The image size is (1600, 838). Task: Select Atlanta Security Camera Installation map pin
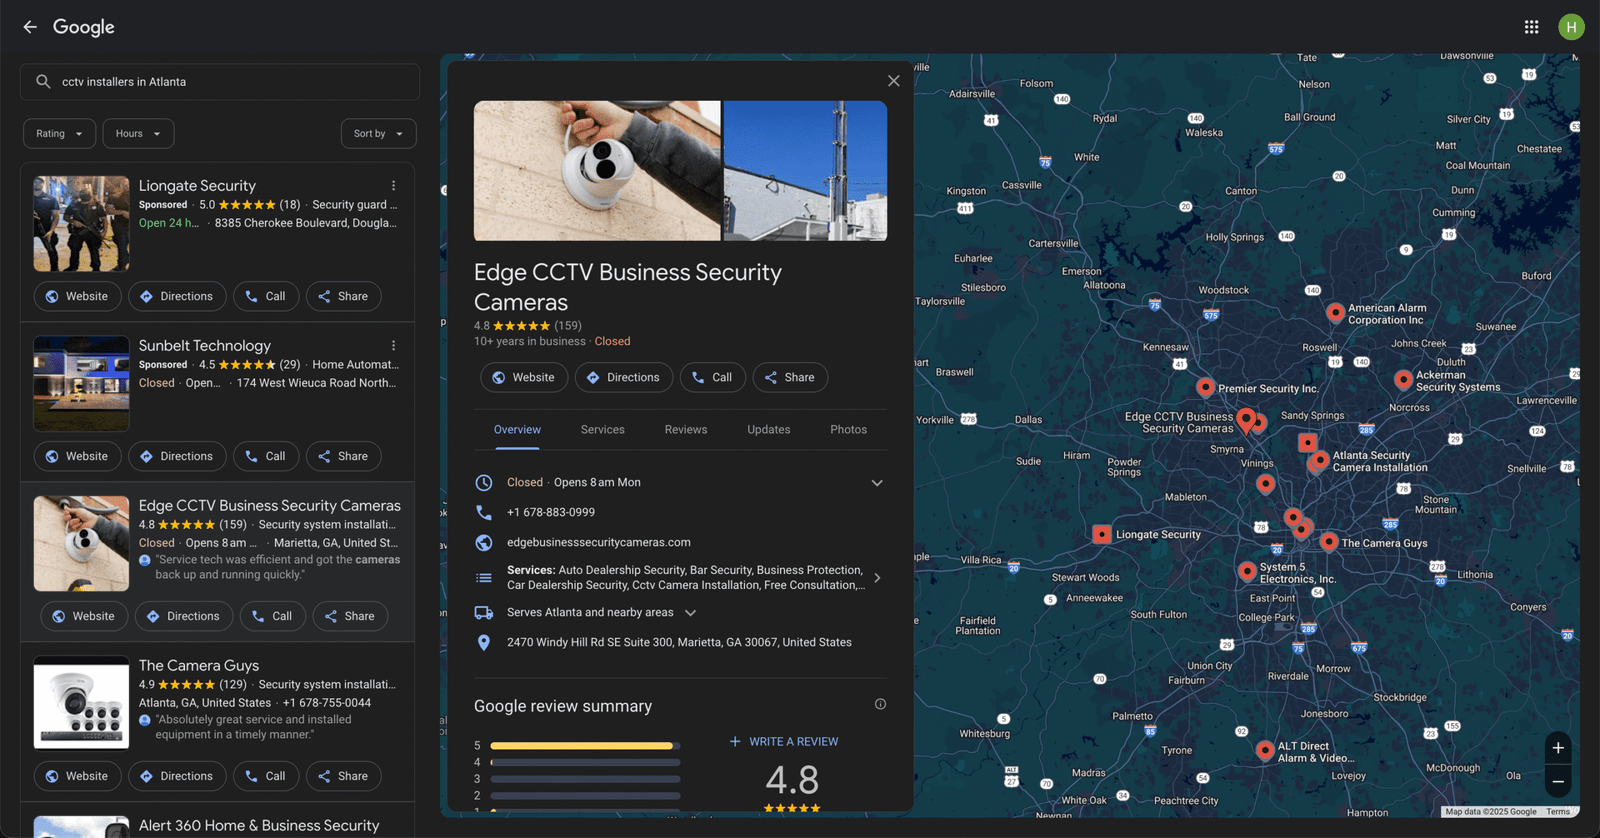coord(1320,459)
